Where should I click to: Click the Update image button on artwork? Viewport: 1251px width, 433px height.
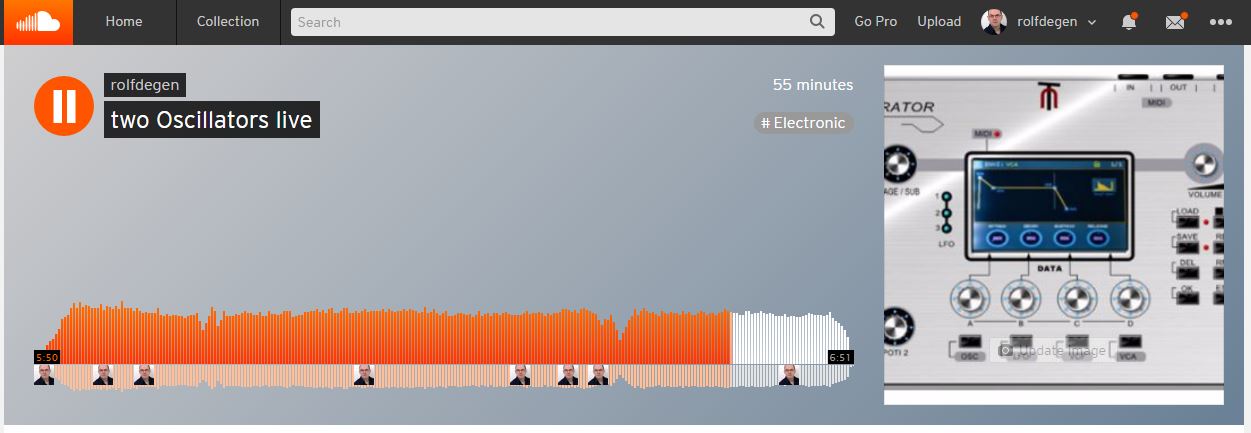pyautogui.click(x=1053, y=350)
